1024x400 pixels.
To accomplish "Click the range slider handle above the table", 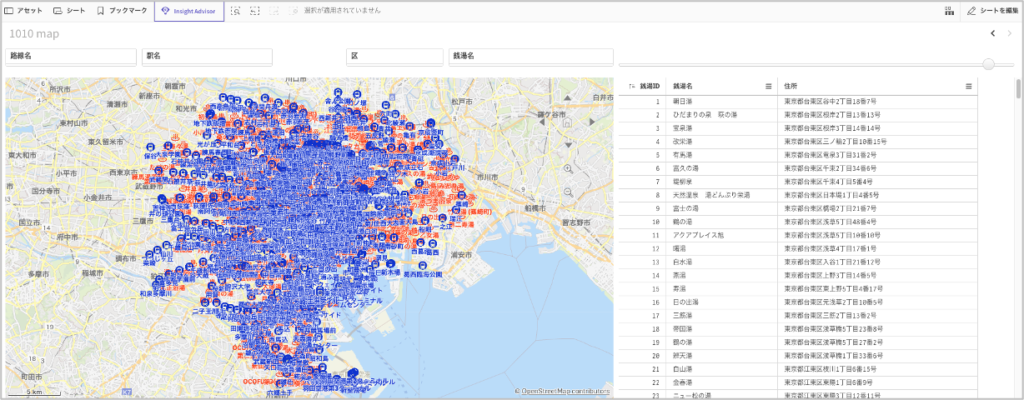I will tap(989, 64).
